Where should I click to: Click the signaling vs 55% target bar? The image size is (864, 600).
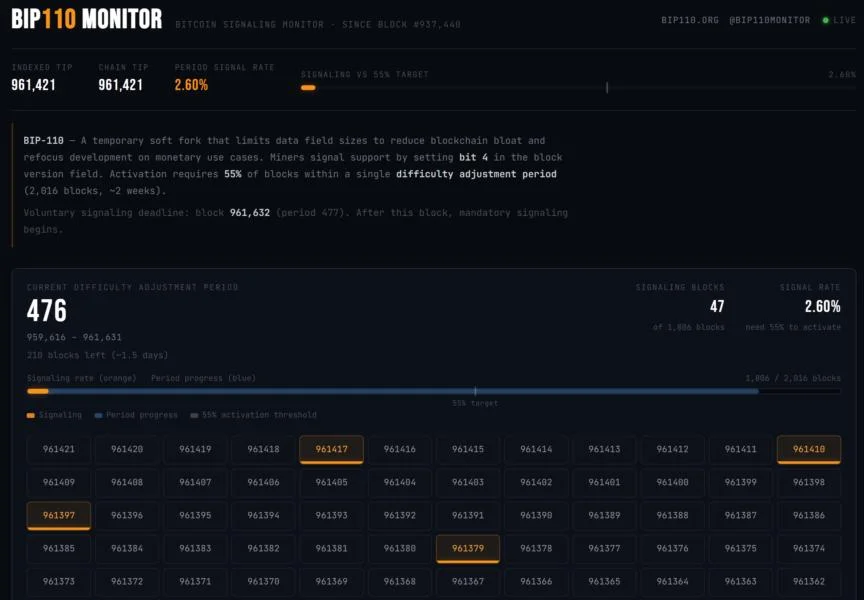click(578, 88)
